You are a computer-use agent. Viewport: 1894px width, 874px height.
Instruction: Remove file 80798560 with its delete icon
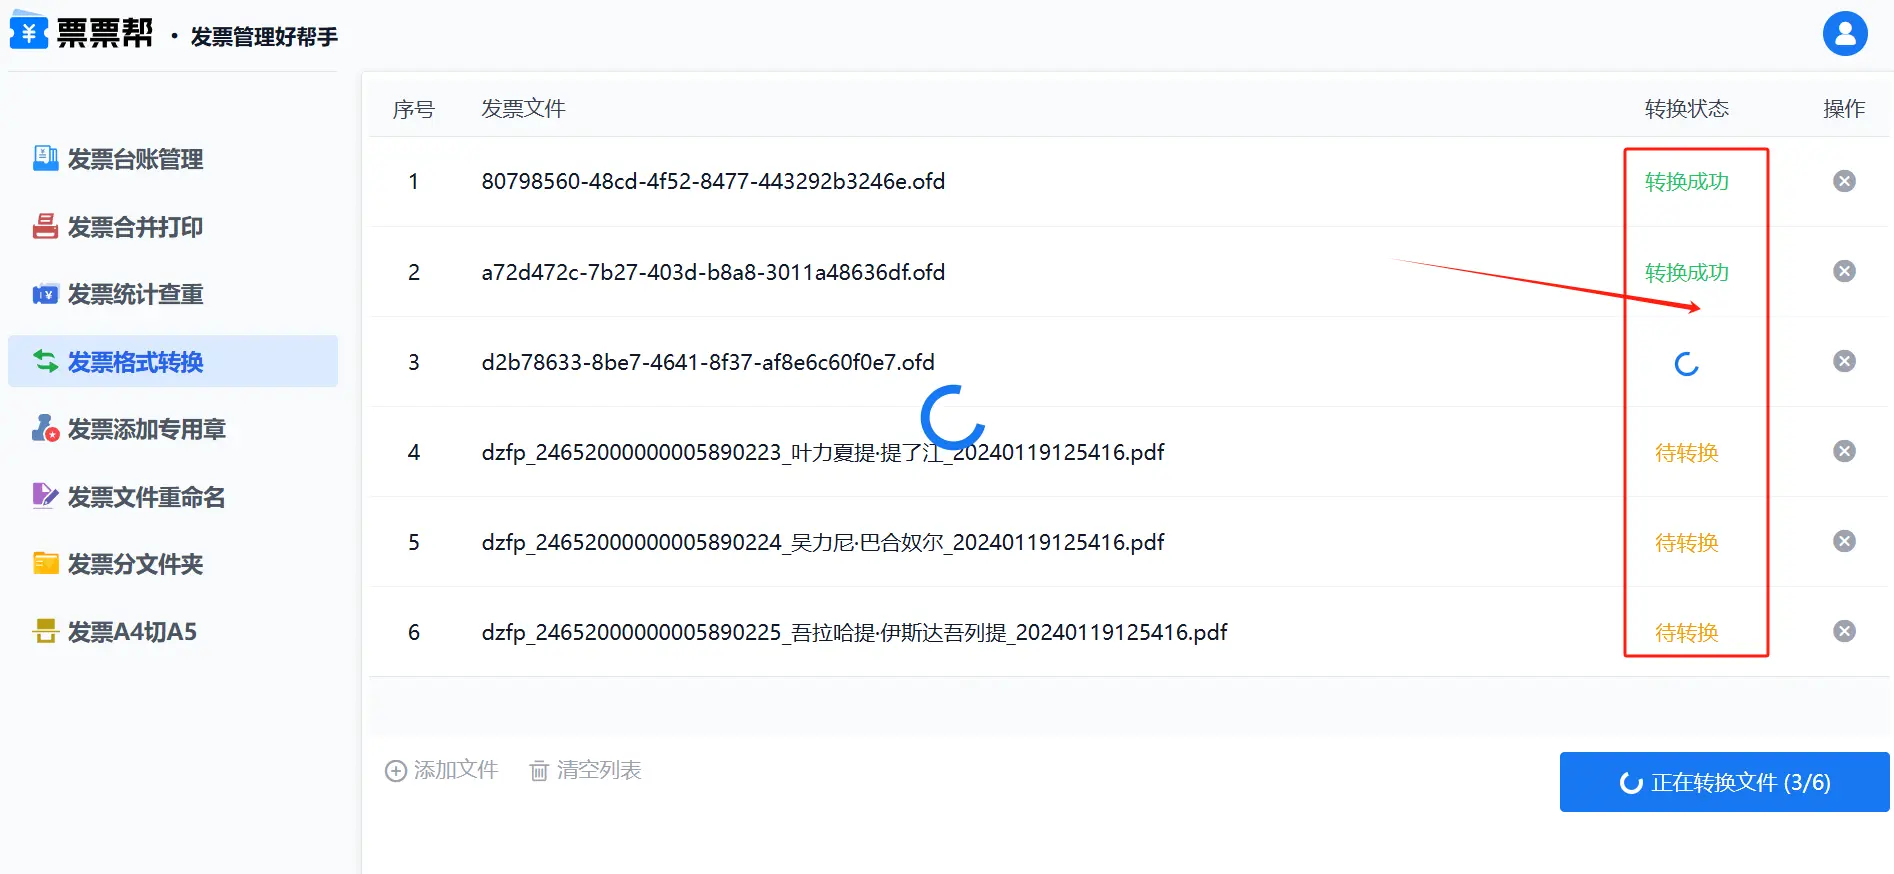[1844, 181]
